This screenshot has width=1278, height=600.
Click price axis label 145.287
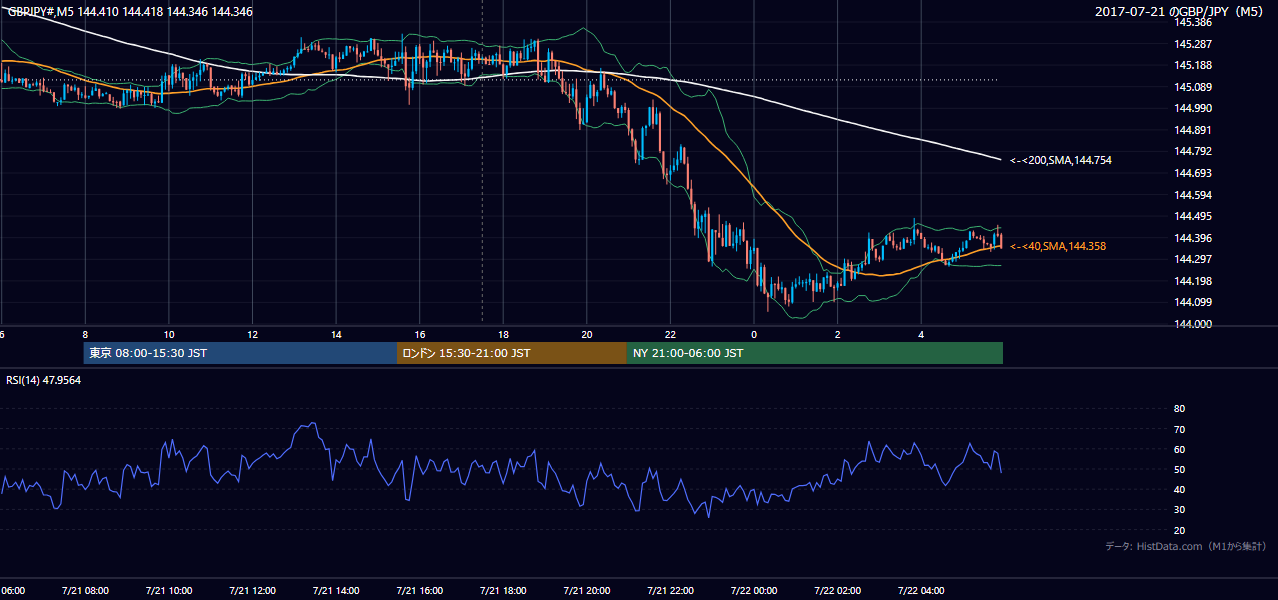(1194, 44)
